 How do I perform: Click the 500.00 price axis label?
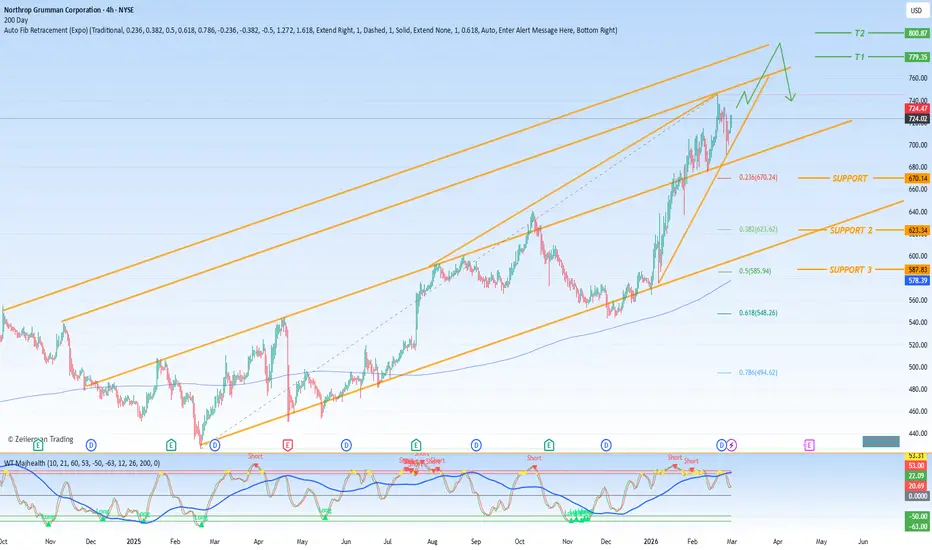918,367
